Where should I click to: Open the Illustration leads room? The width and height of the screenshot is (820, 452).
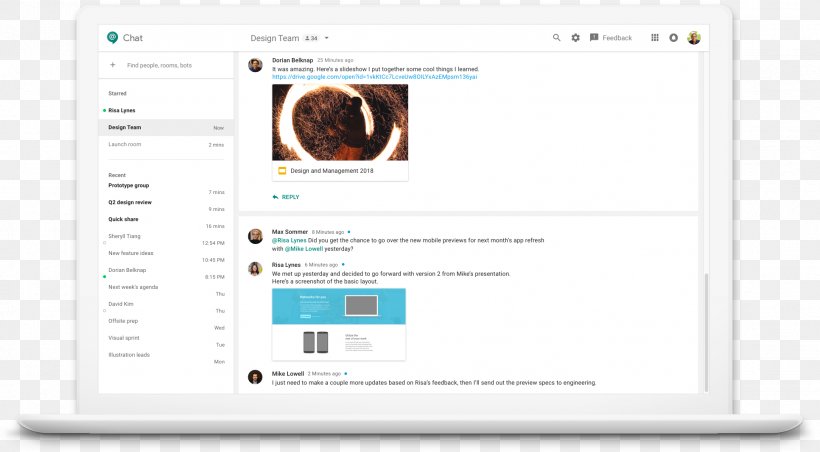[166, 358]
